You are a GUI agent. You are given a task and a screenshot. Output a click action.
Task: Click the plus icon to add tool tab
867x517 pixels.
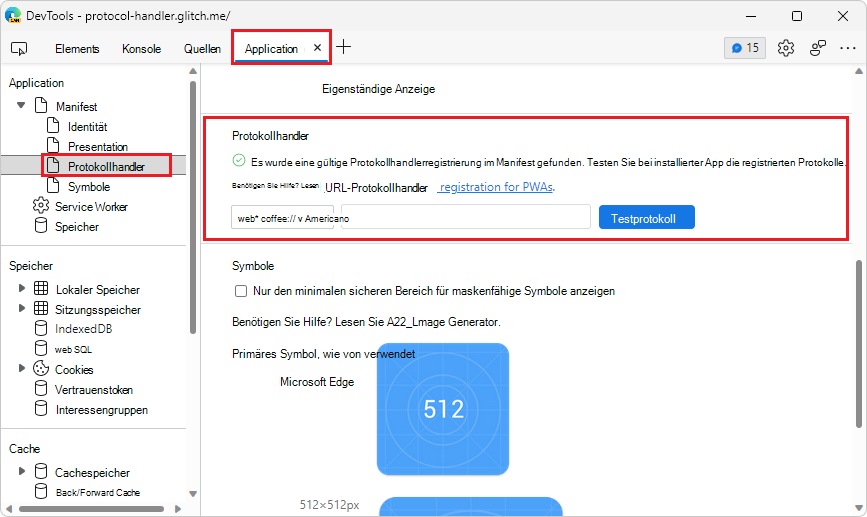tap(344, 47)
